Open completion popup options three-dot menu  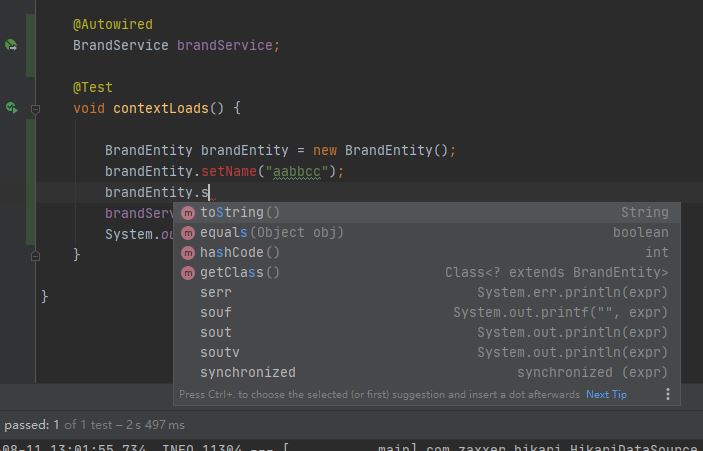668,394
